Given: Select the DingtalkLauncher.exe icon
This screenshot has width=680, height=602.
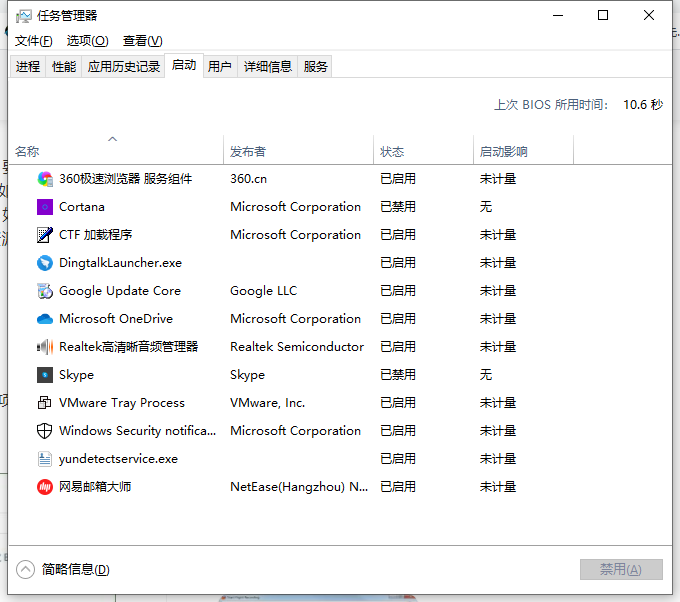Looking at the screenshot, I should 44,263.
